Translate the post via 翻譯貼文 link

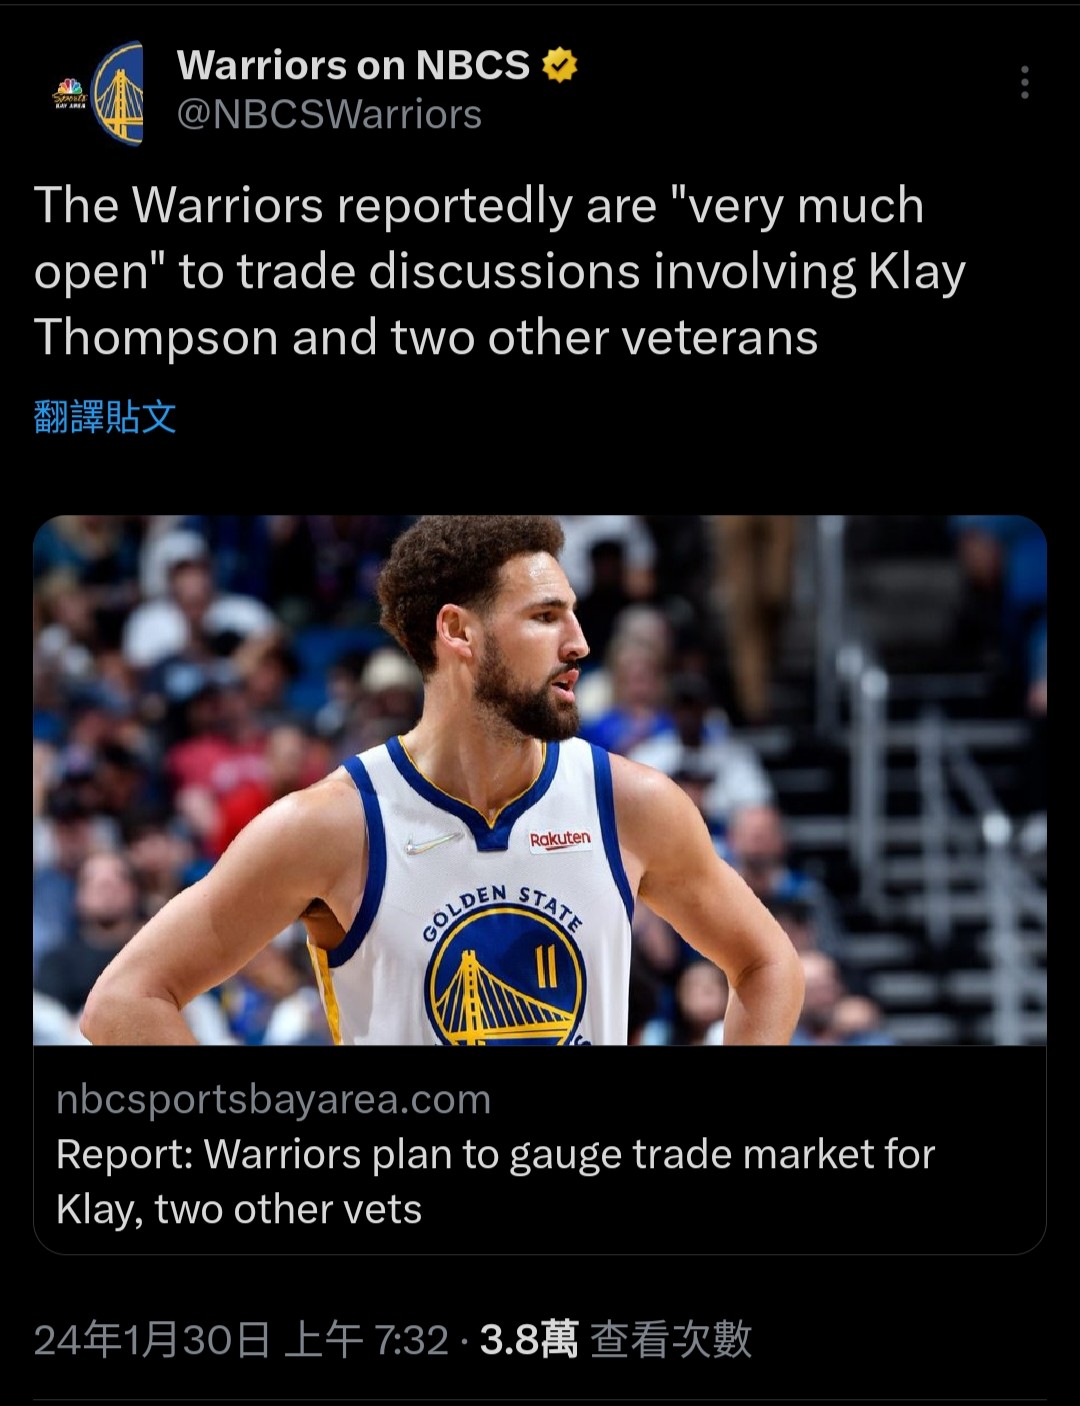(105, 417)
